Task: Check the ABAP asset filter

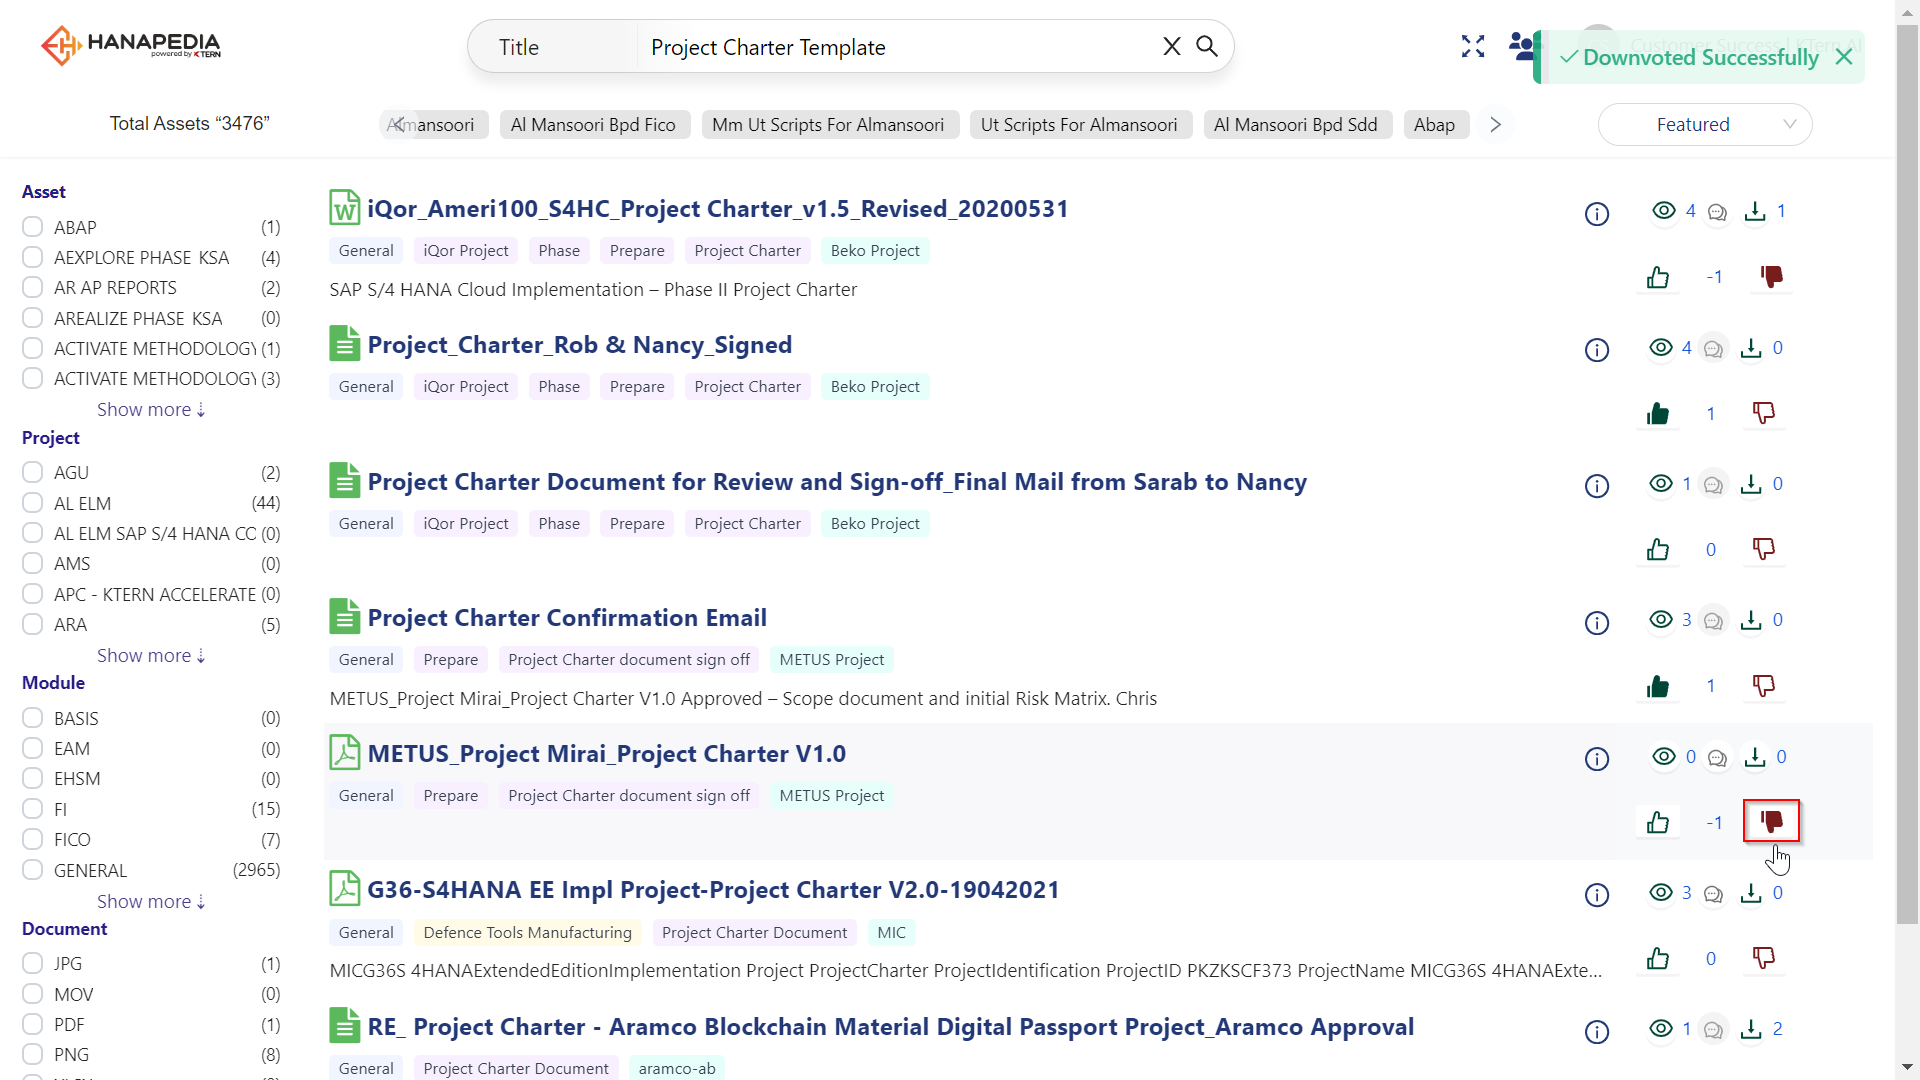Action: pyautogui.click(x=33, y=227)
